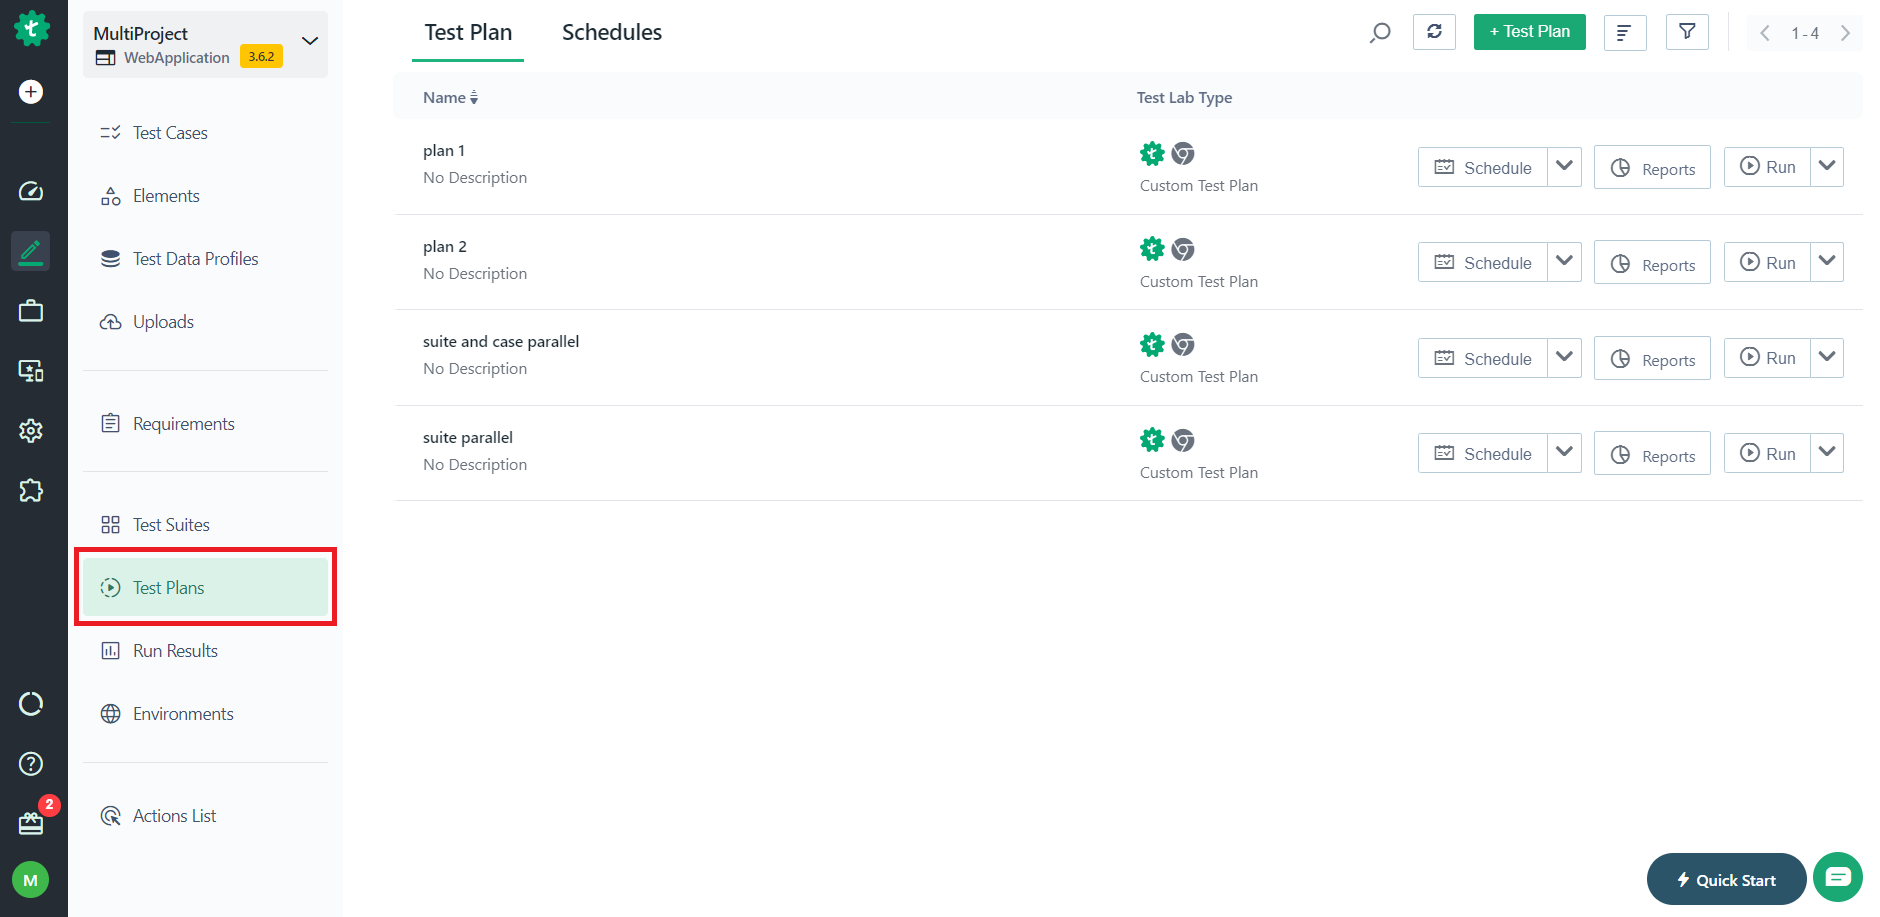Viewport: 1880px width, 917px height.
Task: Open the filter funnel icon
Action: [x=1687, y=32]
